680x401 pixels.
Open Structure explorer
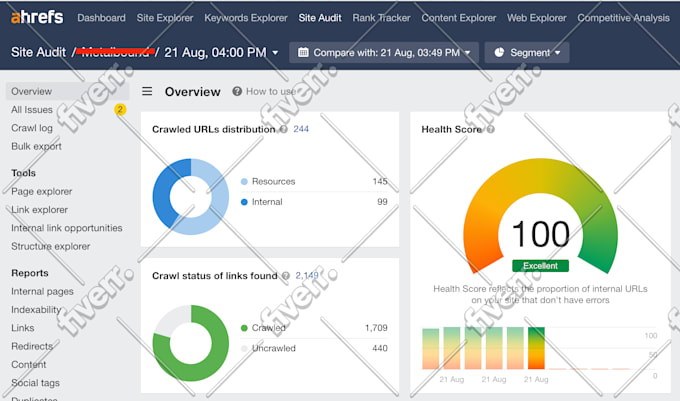pos(51,246)
